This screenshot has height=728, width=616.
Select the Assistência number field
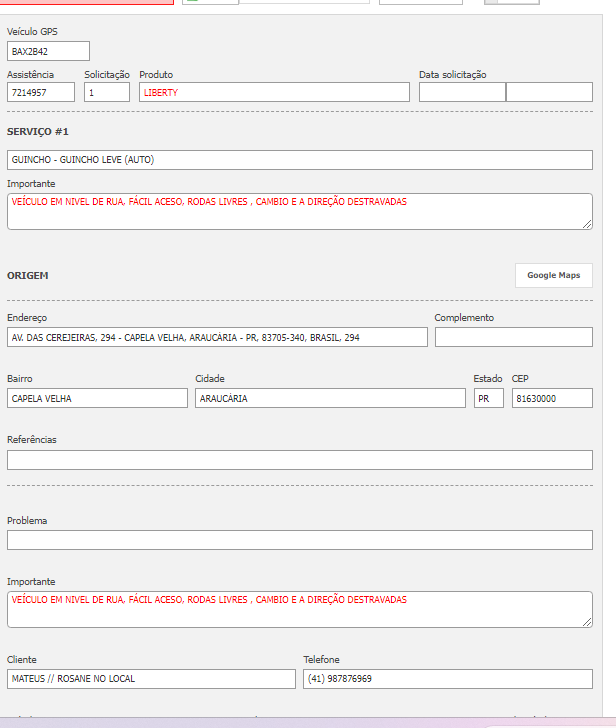tap(41, 92)
